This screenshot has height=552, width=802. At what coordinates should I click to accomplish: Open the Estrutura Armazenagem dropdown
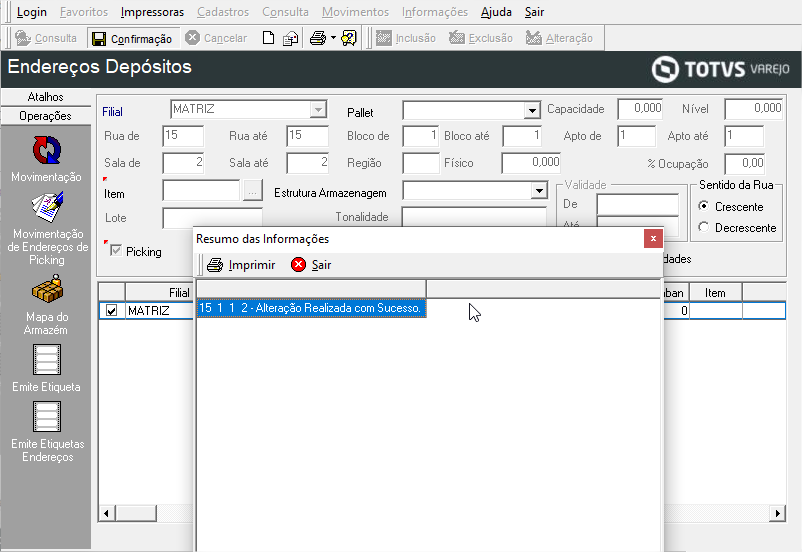coord(539,191)
